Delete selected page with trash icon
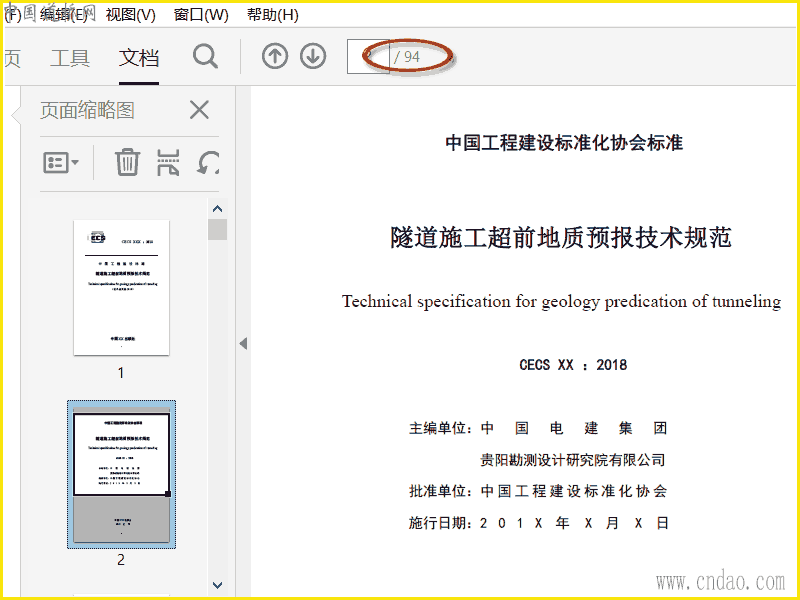 click(127, 162)
